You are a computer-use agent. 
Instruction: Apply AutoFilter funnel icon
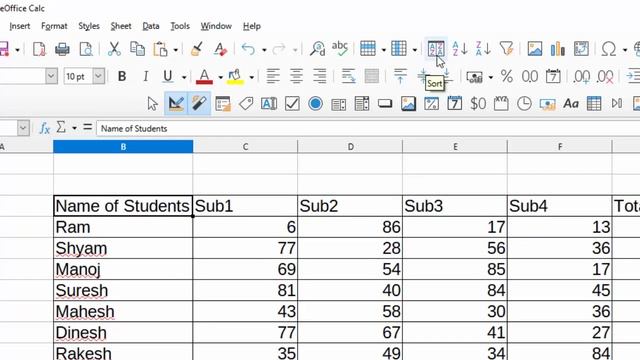coord(507,49)
